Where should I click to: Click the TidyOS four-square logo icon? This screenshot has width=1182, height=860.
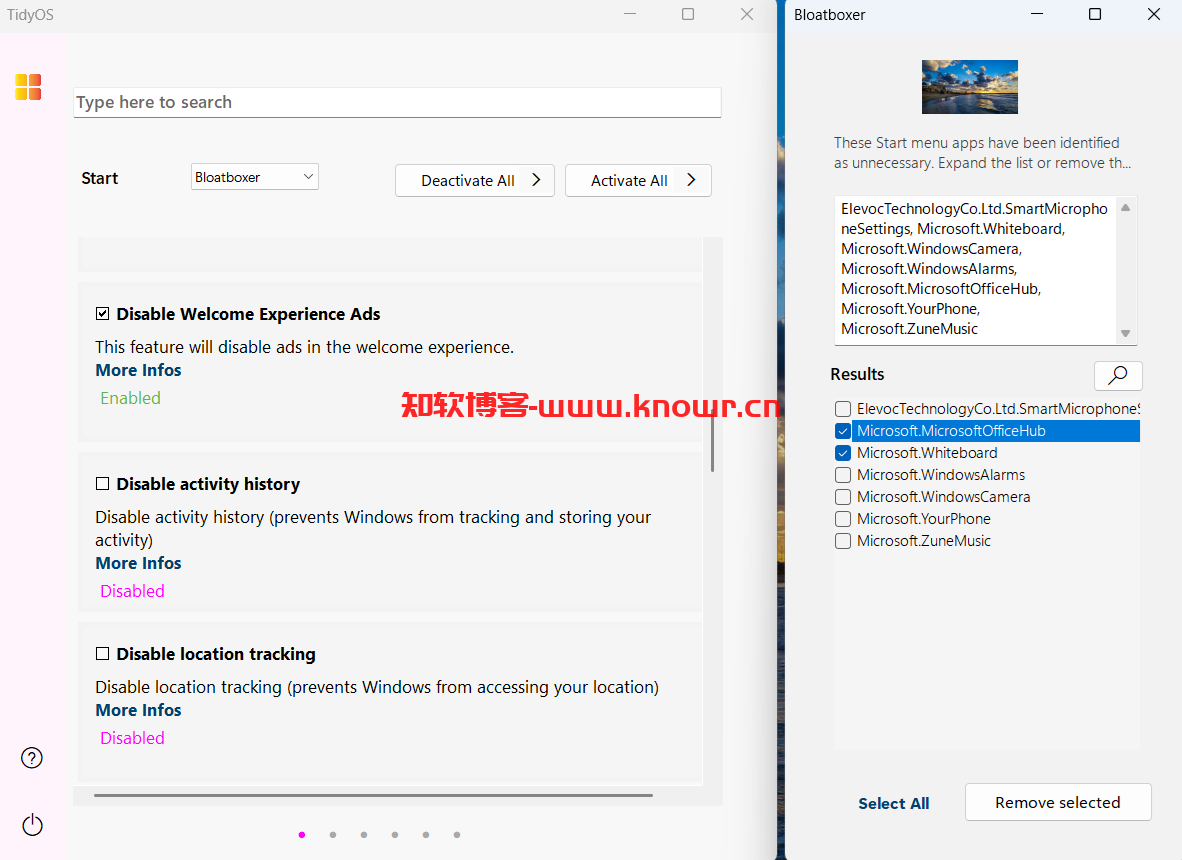point(28,87)
